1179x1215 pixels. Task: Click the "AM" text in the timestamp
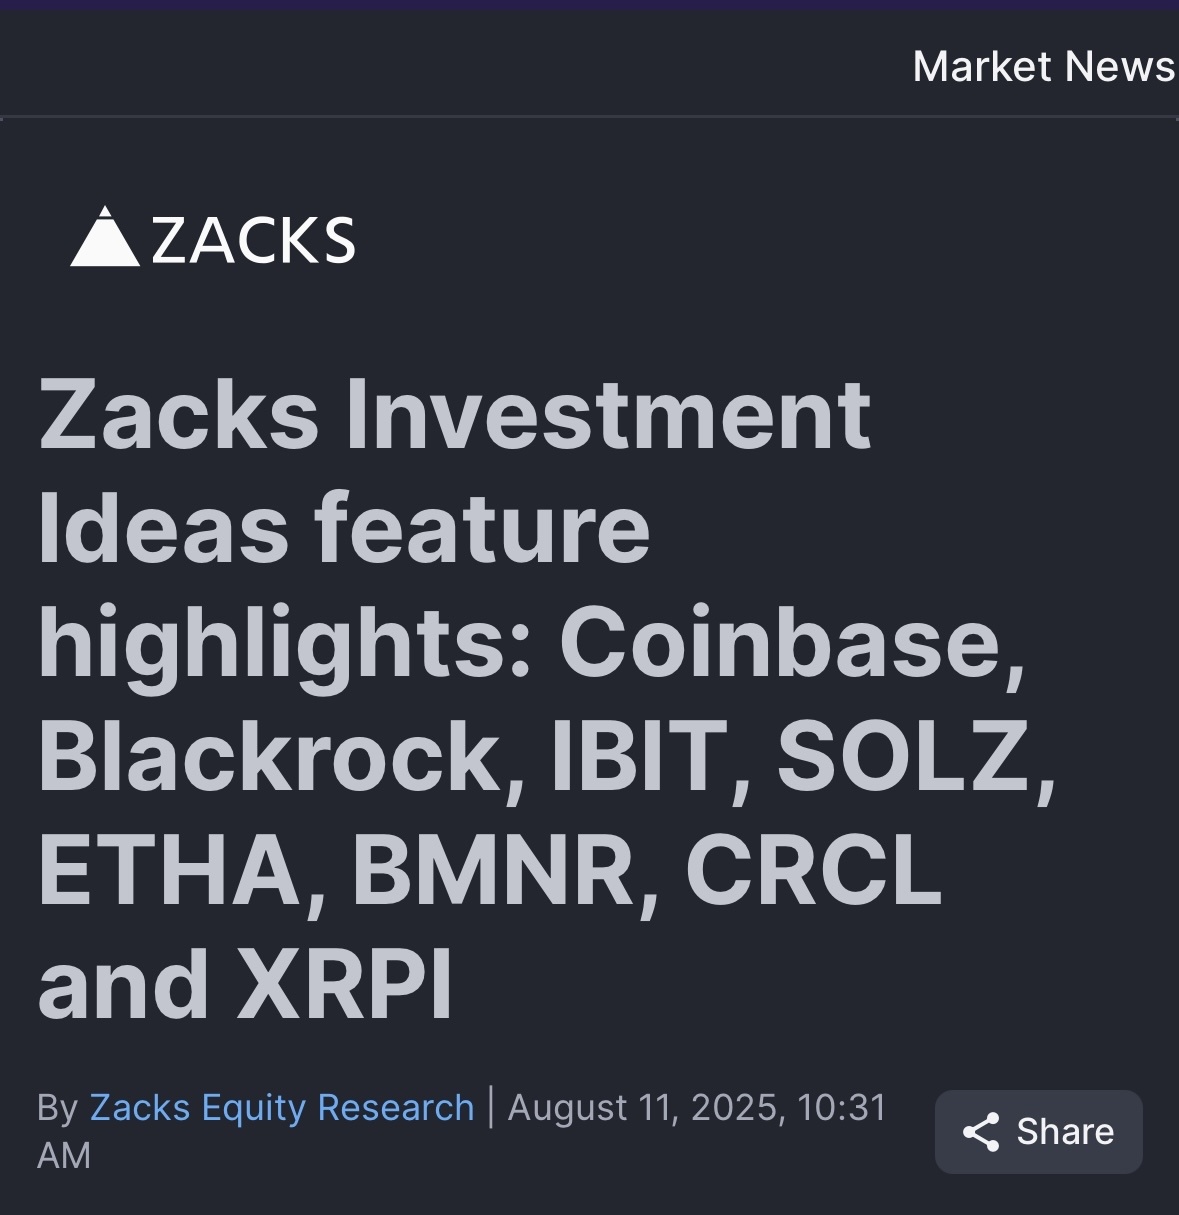click(64, 1156)
